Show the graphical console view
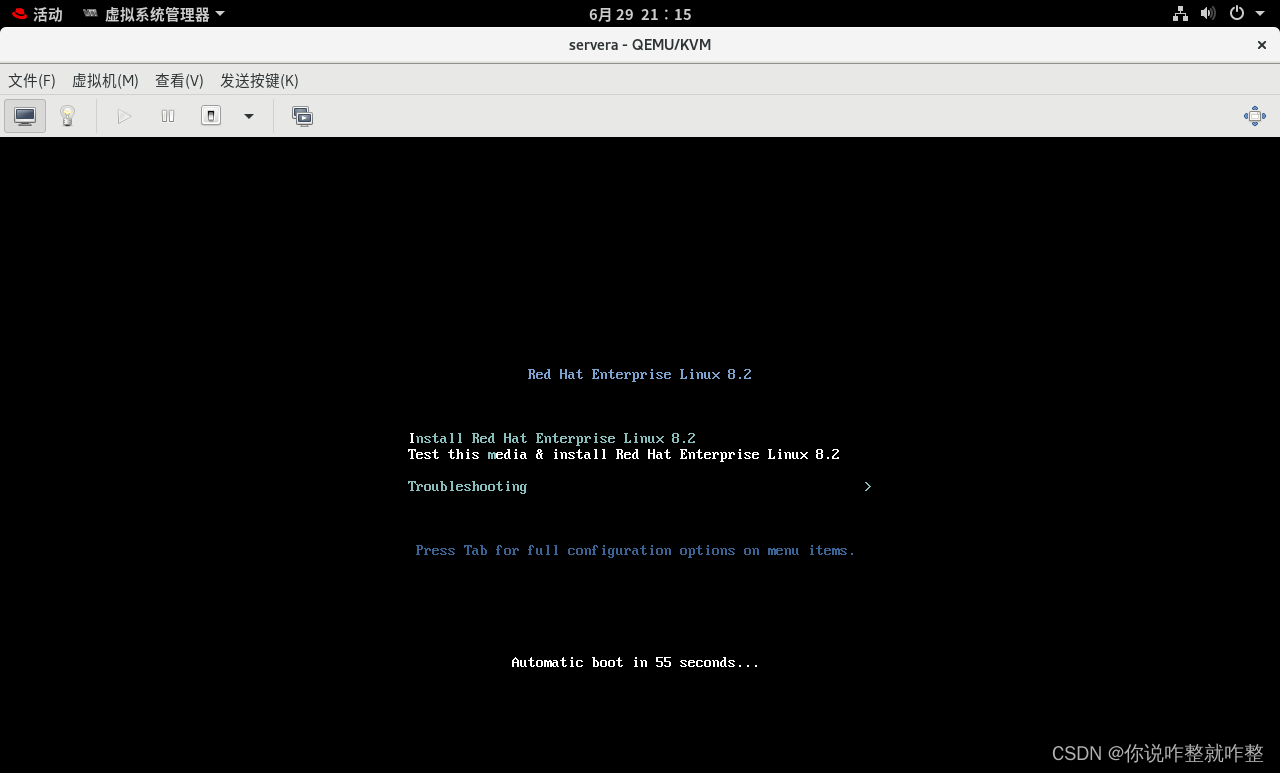This screenshot has height=773, width=1280. [x=25, y=116]
